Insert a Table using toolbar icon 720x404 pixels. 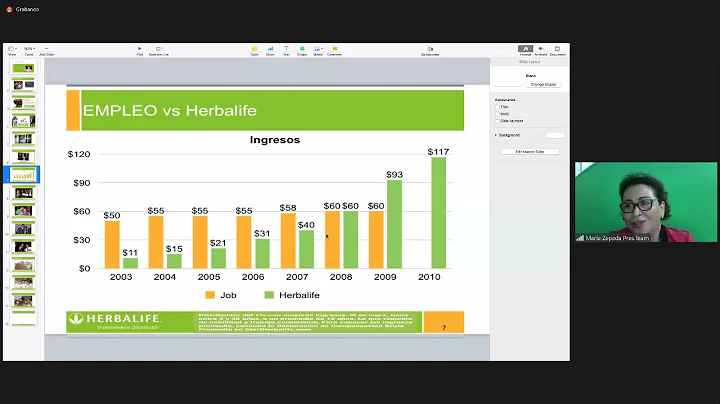(x=254, y=49)
